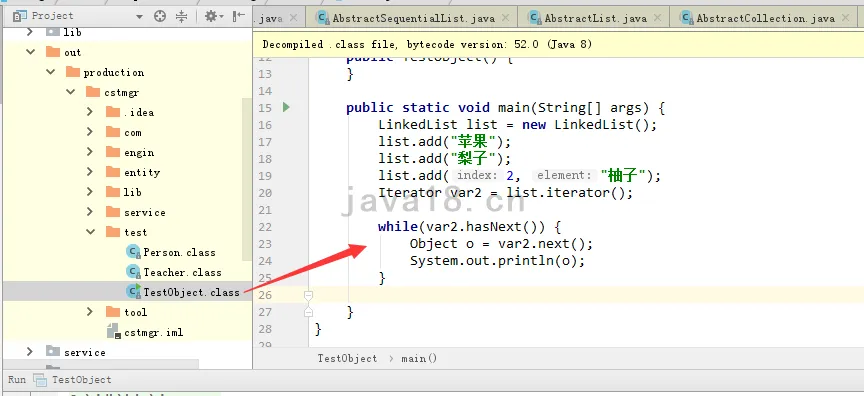This screenshot has width=864, height=396.
Task: Expand the .idea folder
Action: [90, 112]
